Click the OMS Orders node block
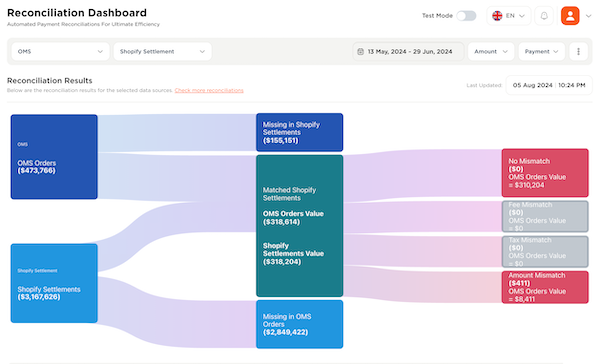 point(54,157)
